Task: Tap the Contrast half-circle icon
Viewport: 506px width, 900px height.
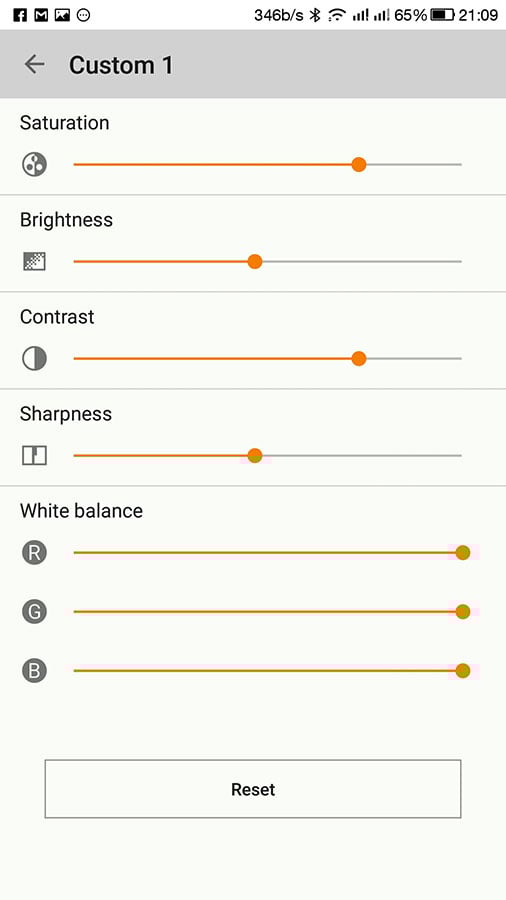Action: (x=34, y=359)
